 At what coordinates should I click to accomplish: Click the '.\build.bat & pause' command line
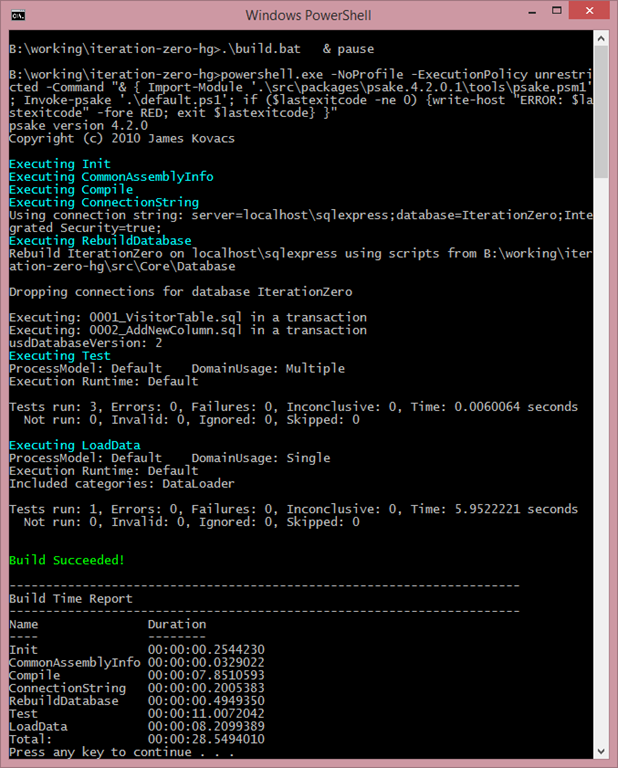(x=191, y=49)
